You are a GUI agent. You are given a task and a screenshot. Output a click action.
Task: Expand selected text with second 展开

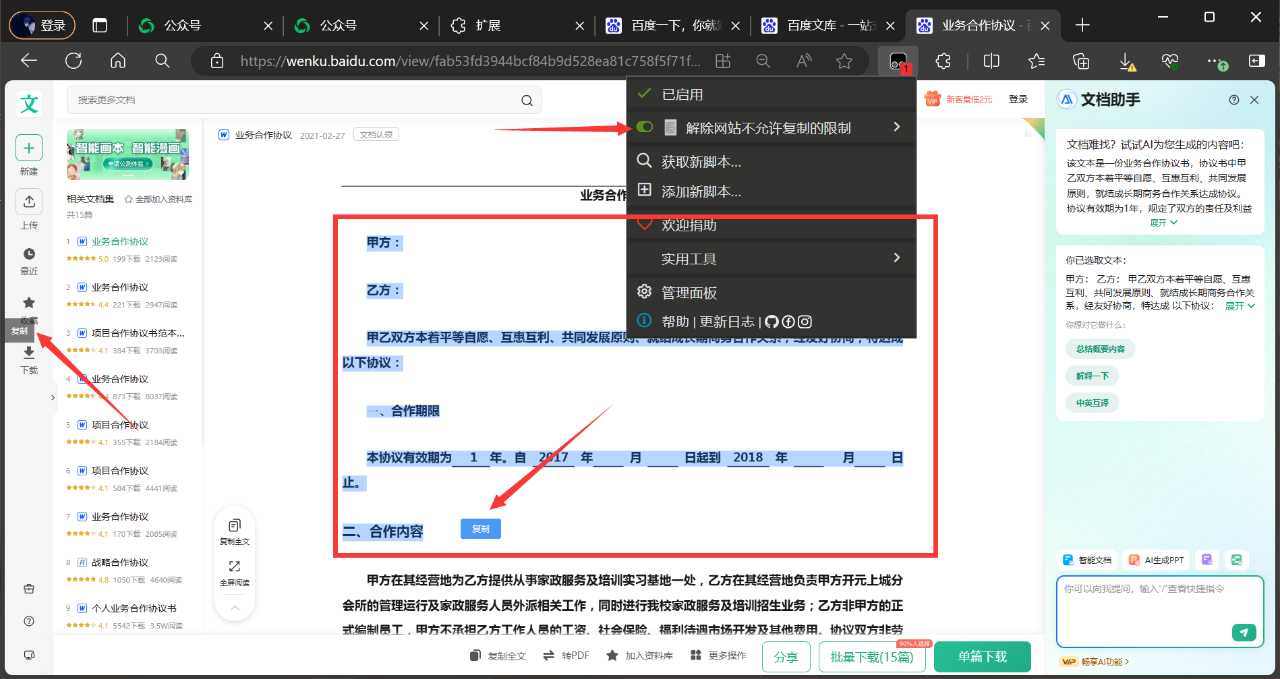pyautogui.click(x=1239, y=306)
